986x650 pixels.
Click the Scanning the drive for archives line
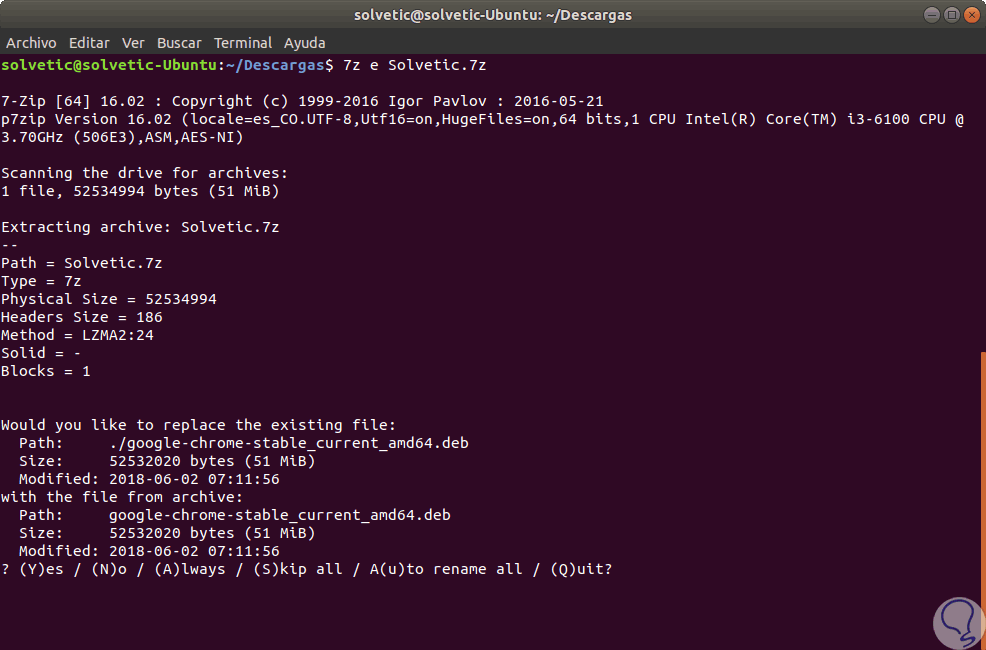[x=144, y=173]
